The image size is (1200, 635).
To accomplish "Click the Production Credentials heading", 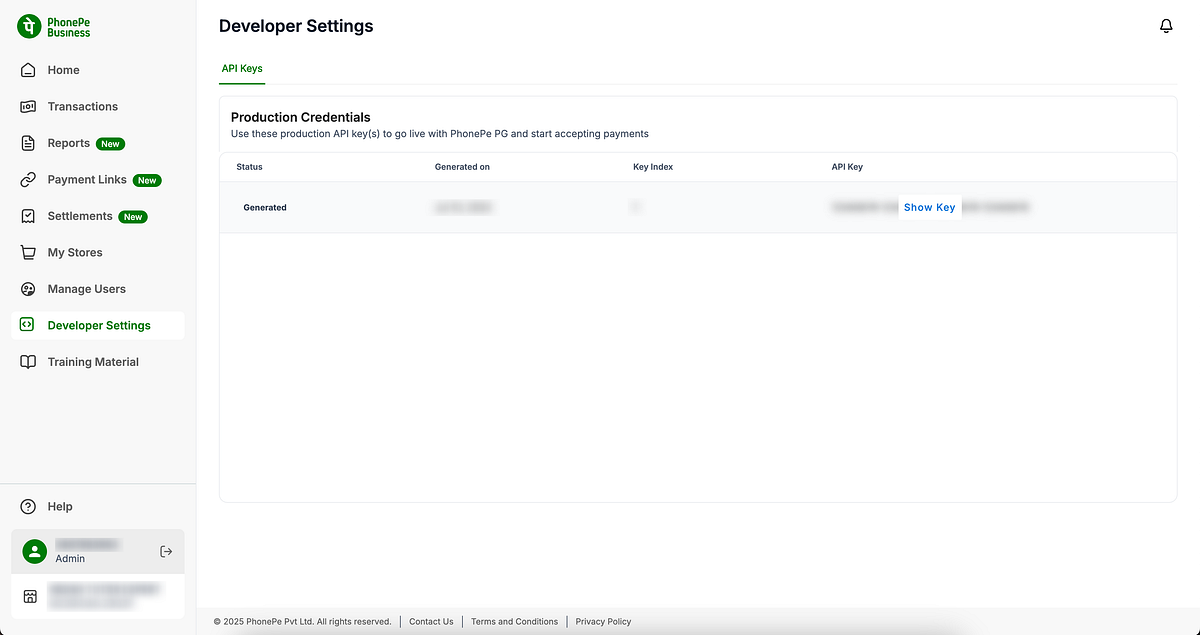I will tap(301, 117).
